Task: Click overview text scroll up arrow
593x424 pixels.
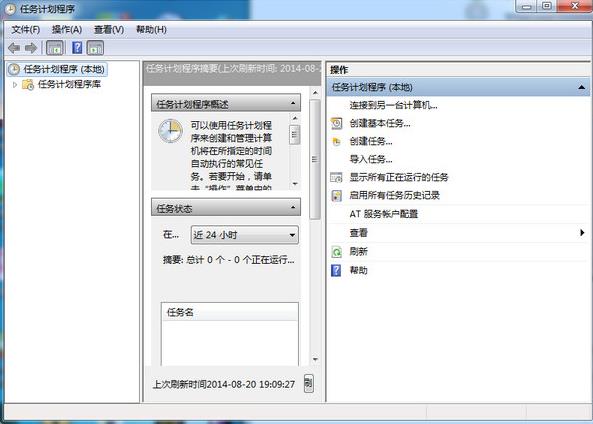Action: (x=295, y=118)
